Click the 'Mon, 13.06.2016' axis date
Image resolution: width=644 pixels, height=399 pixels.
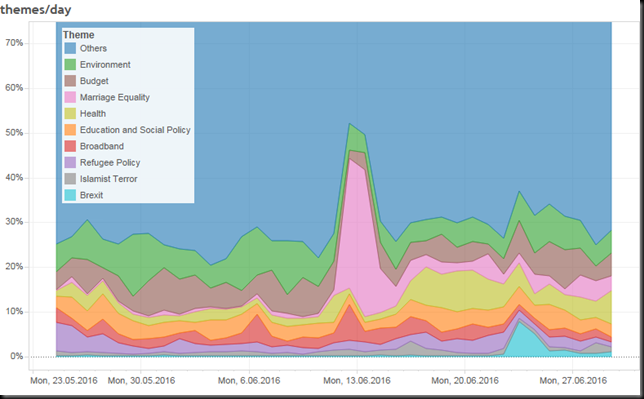click(357, 381)
